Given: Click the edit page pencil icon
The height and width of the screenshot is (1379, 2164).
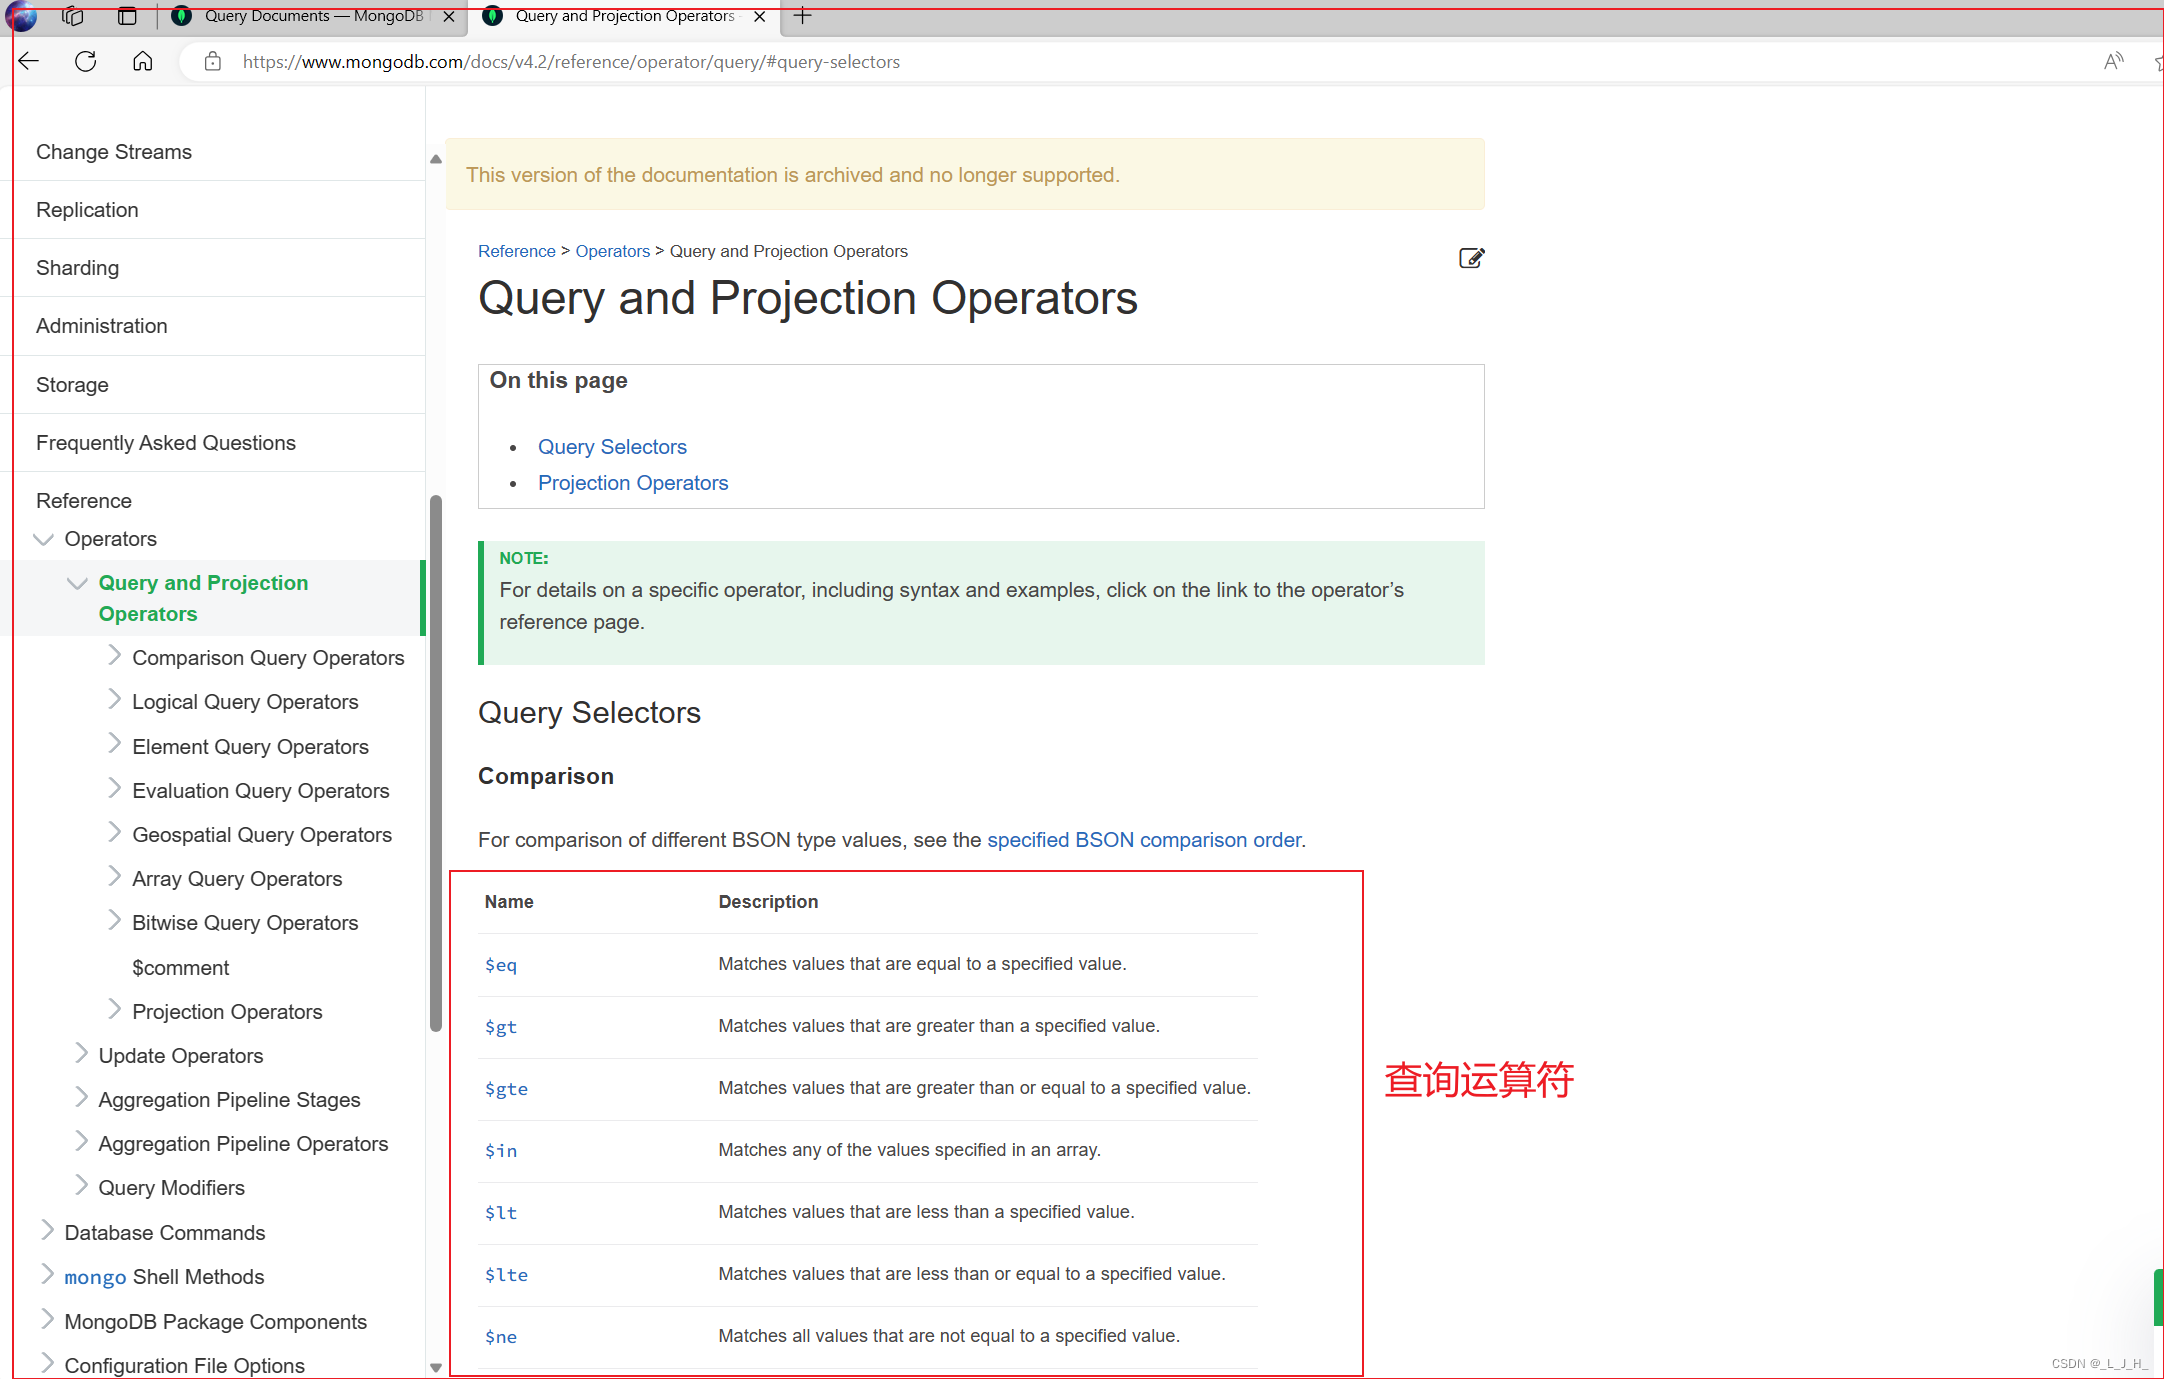Looking at the screenshot, I should (1471, 258).
